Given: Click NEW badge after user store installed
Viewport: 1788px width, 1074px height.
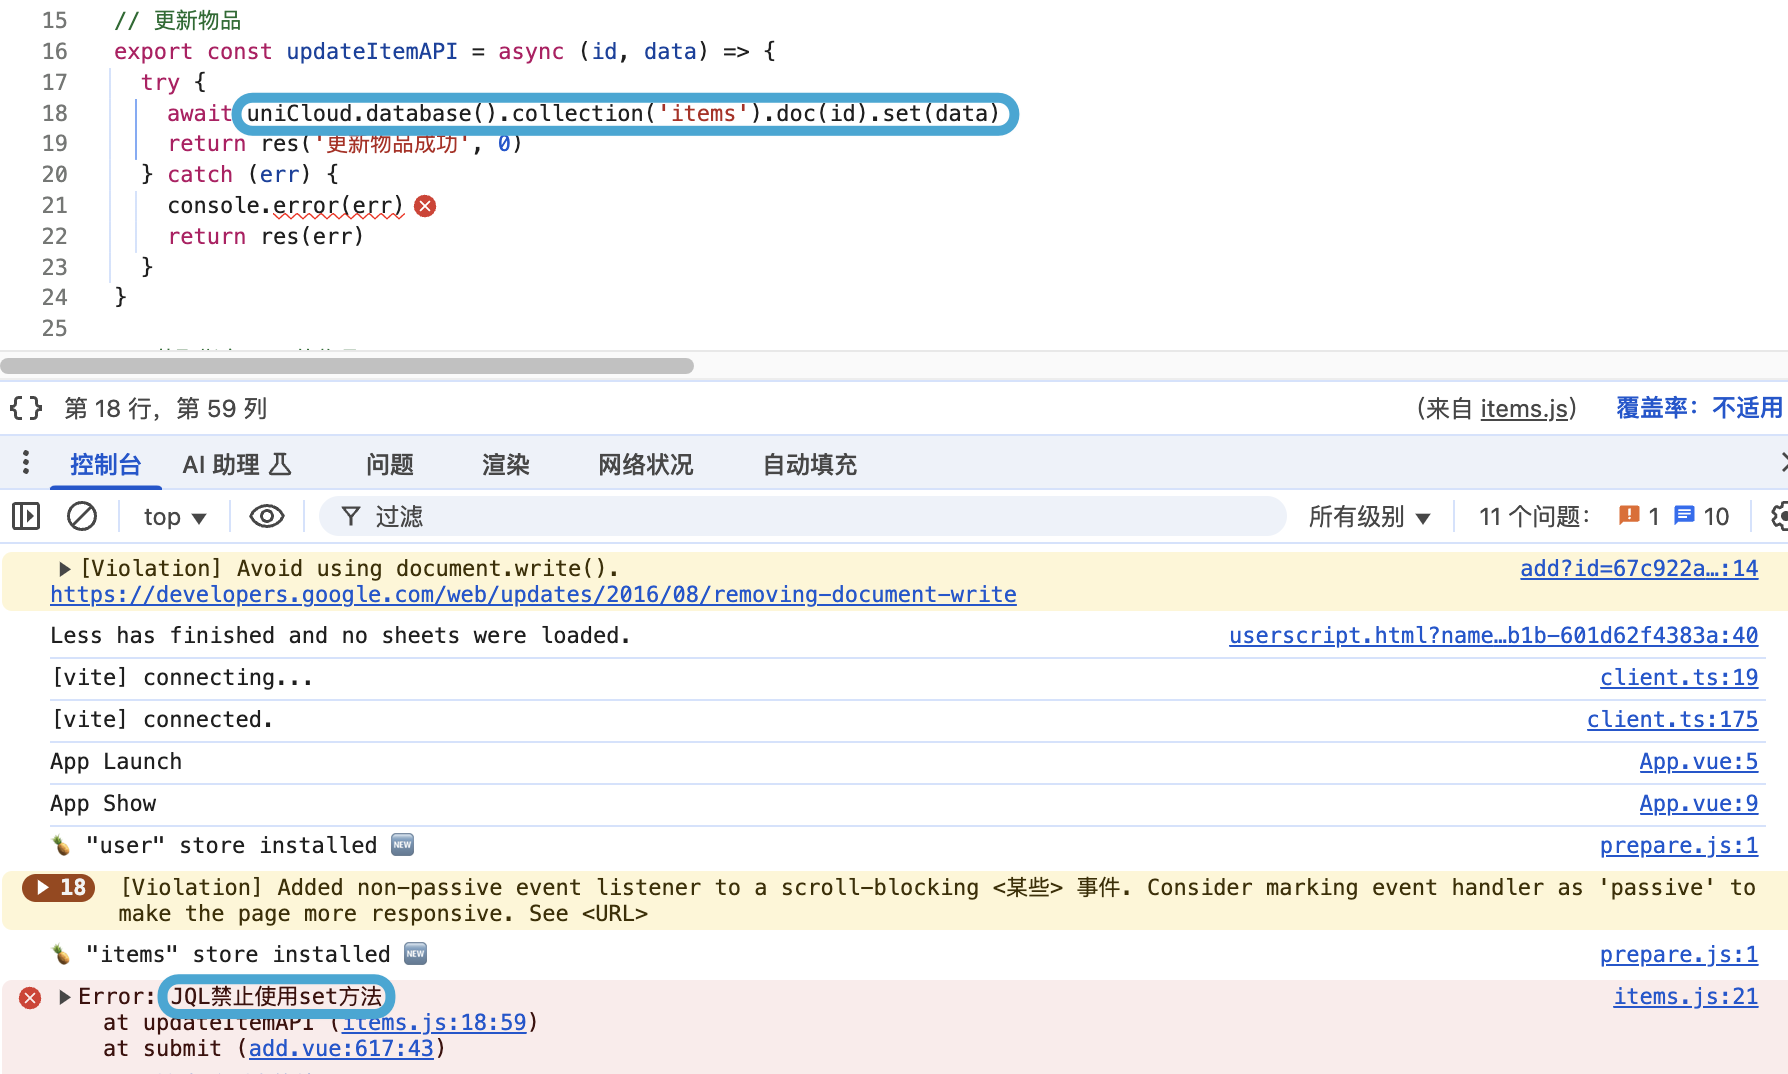Looking at the screenshot, I should 402,845.
